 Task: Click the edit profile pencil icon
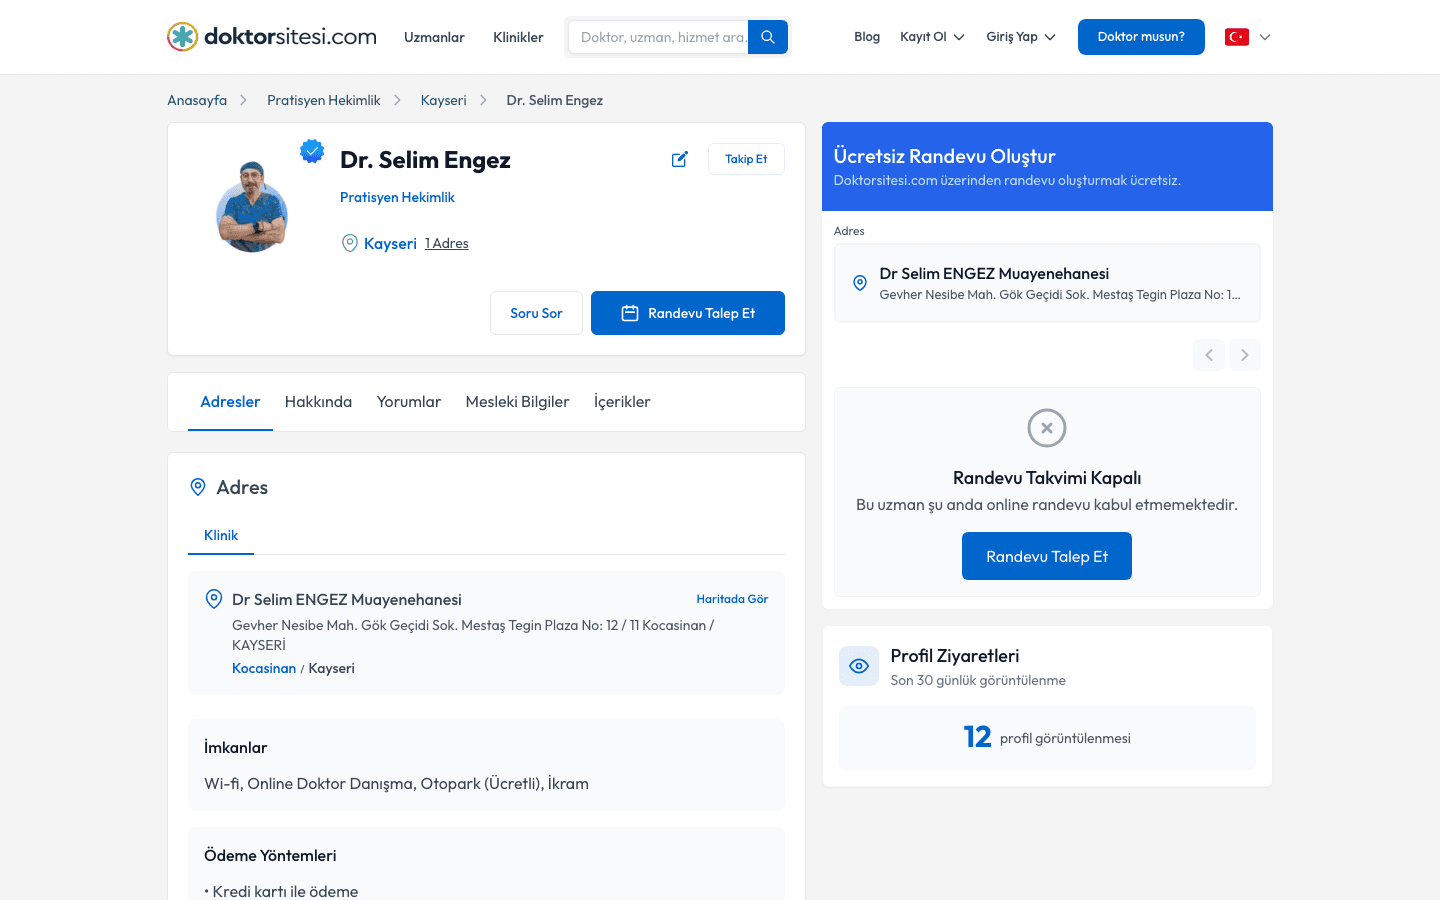[x=680, y=159]
